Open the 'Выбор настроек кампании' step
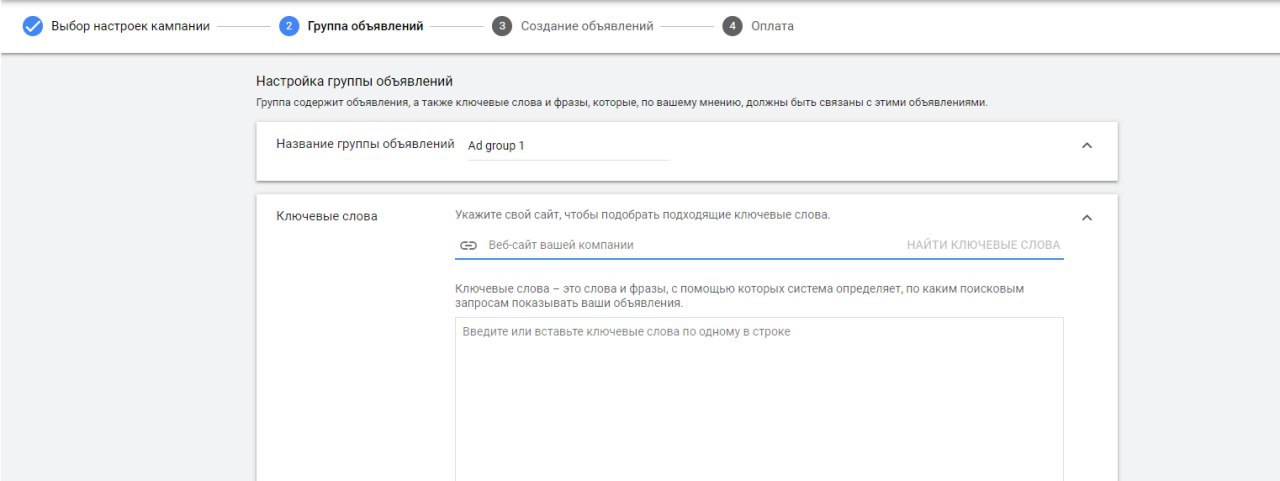This screenshot has width=1280, height=481. point(130,26)
